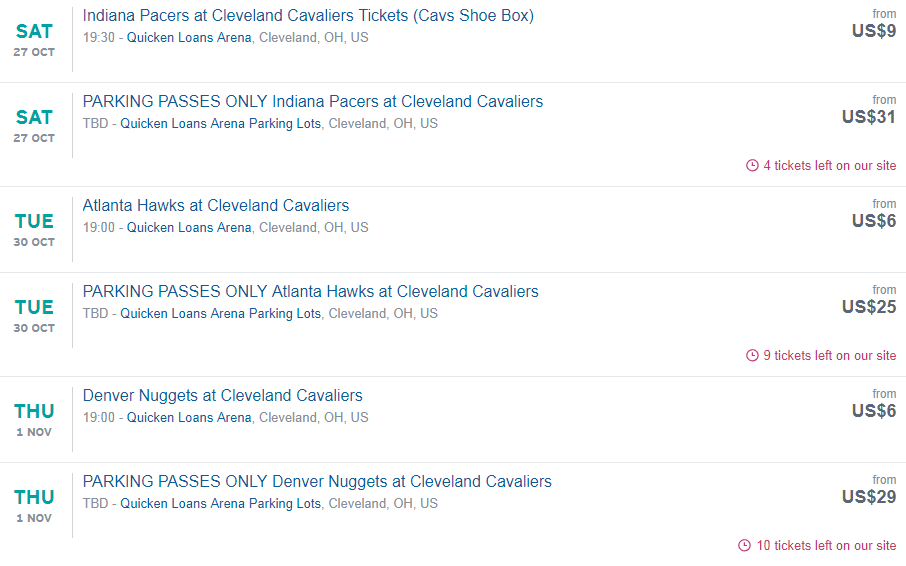Select the US$25 parking pass price
This screenshot has height=566, width=906.
click(868, 307)
